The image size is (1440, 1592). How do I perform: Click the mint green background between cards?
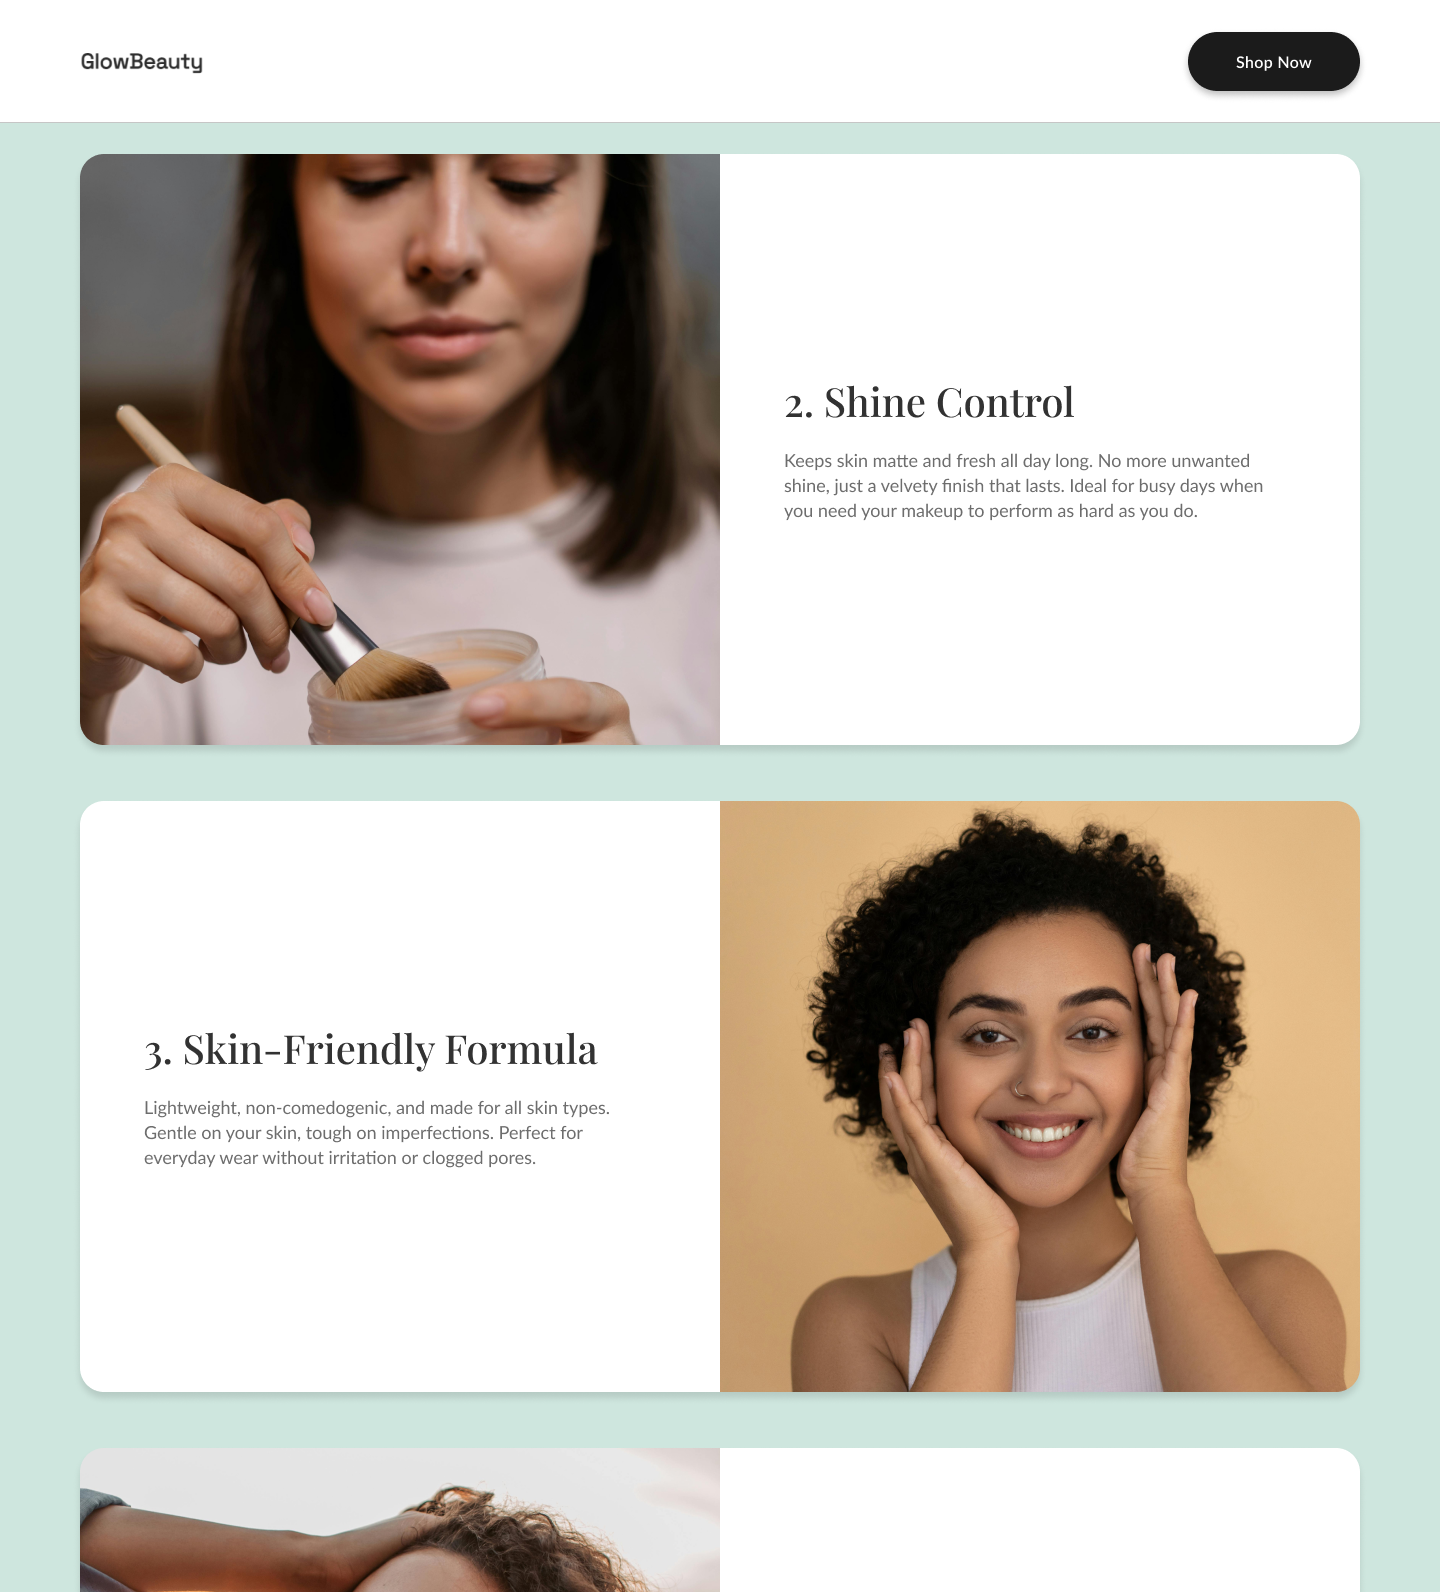[720, 773]
